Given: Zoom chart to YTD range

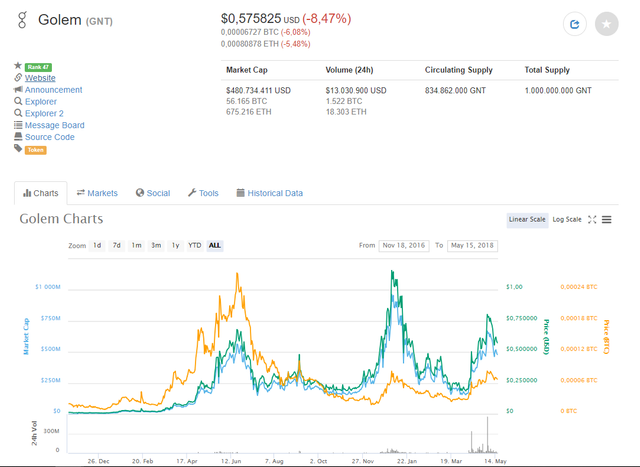Looking at the screenshot, I should coord(195,245).
